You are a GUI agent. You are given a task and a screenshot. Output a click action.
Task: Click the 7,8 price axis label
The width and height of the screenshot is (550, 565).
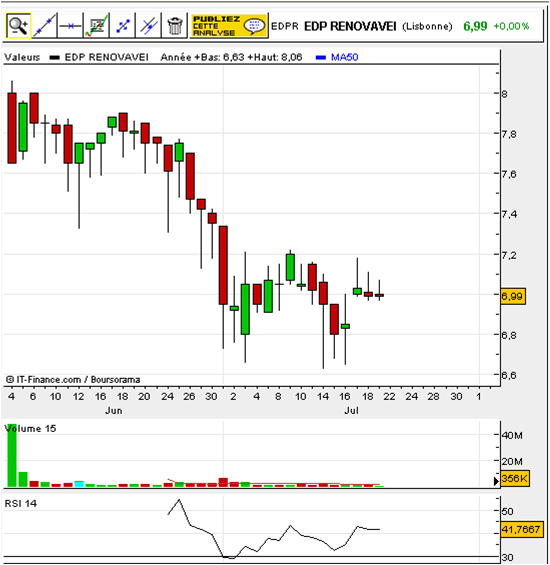point(509,134)
